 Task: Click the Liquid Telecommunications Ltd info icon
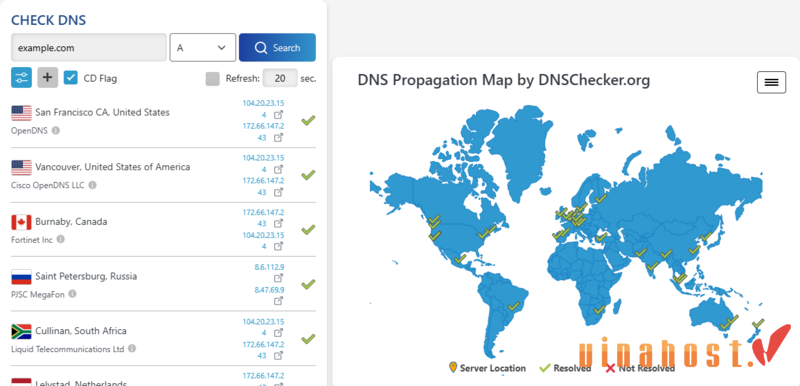[132, 349]
